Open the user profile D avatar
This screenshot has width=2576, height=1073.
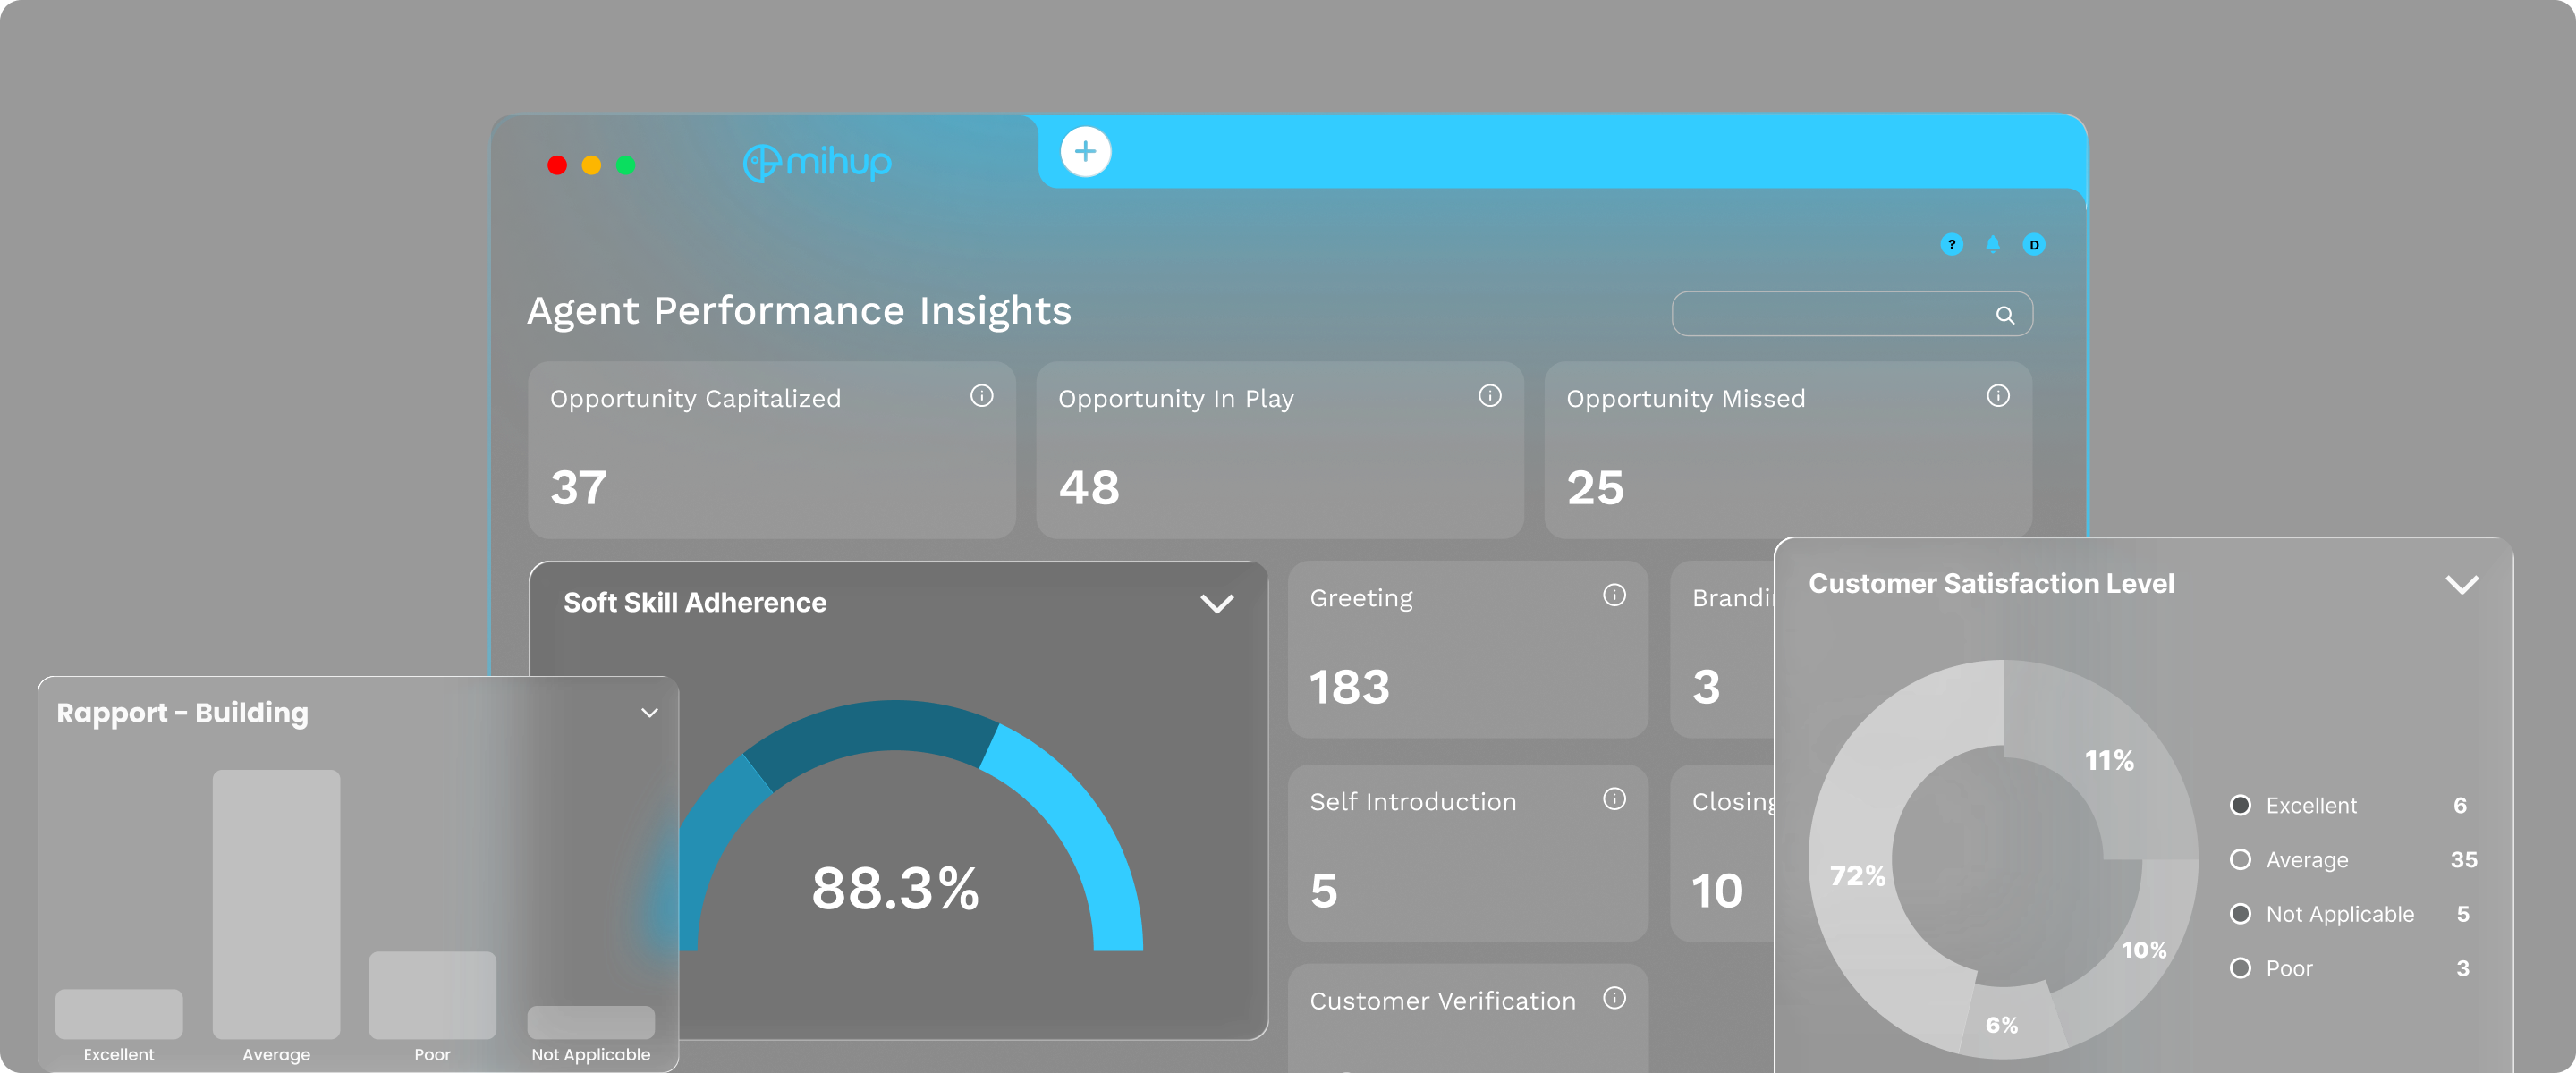tap(2033, 244)
